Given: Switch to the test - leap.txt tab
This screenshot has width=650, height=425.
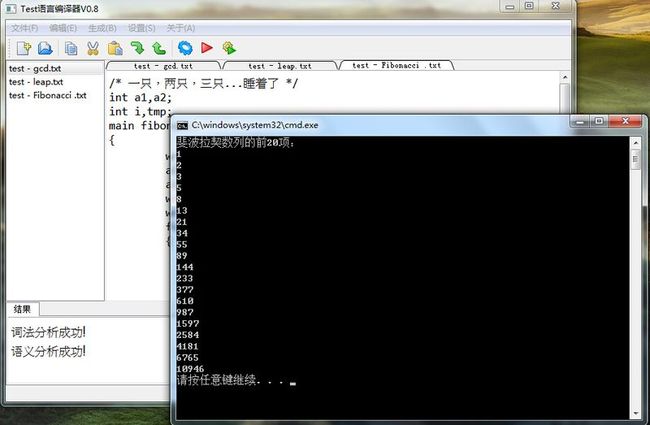Looking at the screenshot, I should pos(280,66).
